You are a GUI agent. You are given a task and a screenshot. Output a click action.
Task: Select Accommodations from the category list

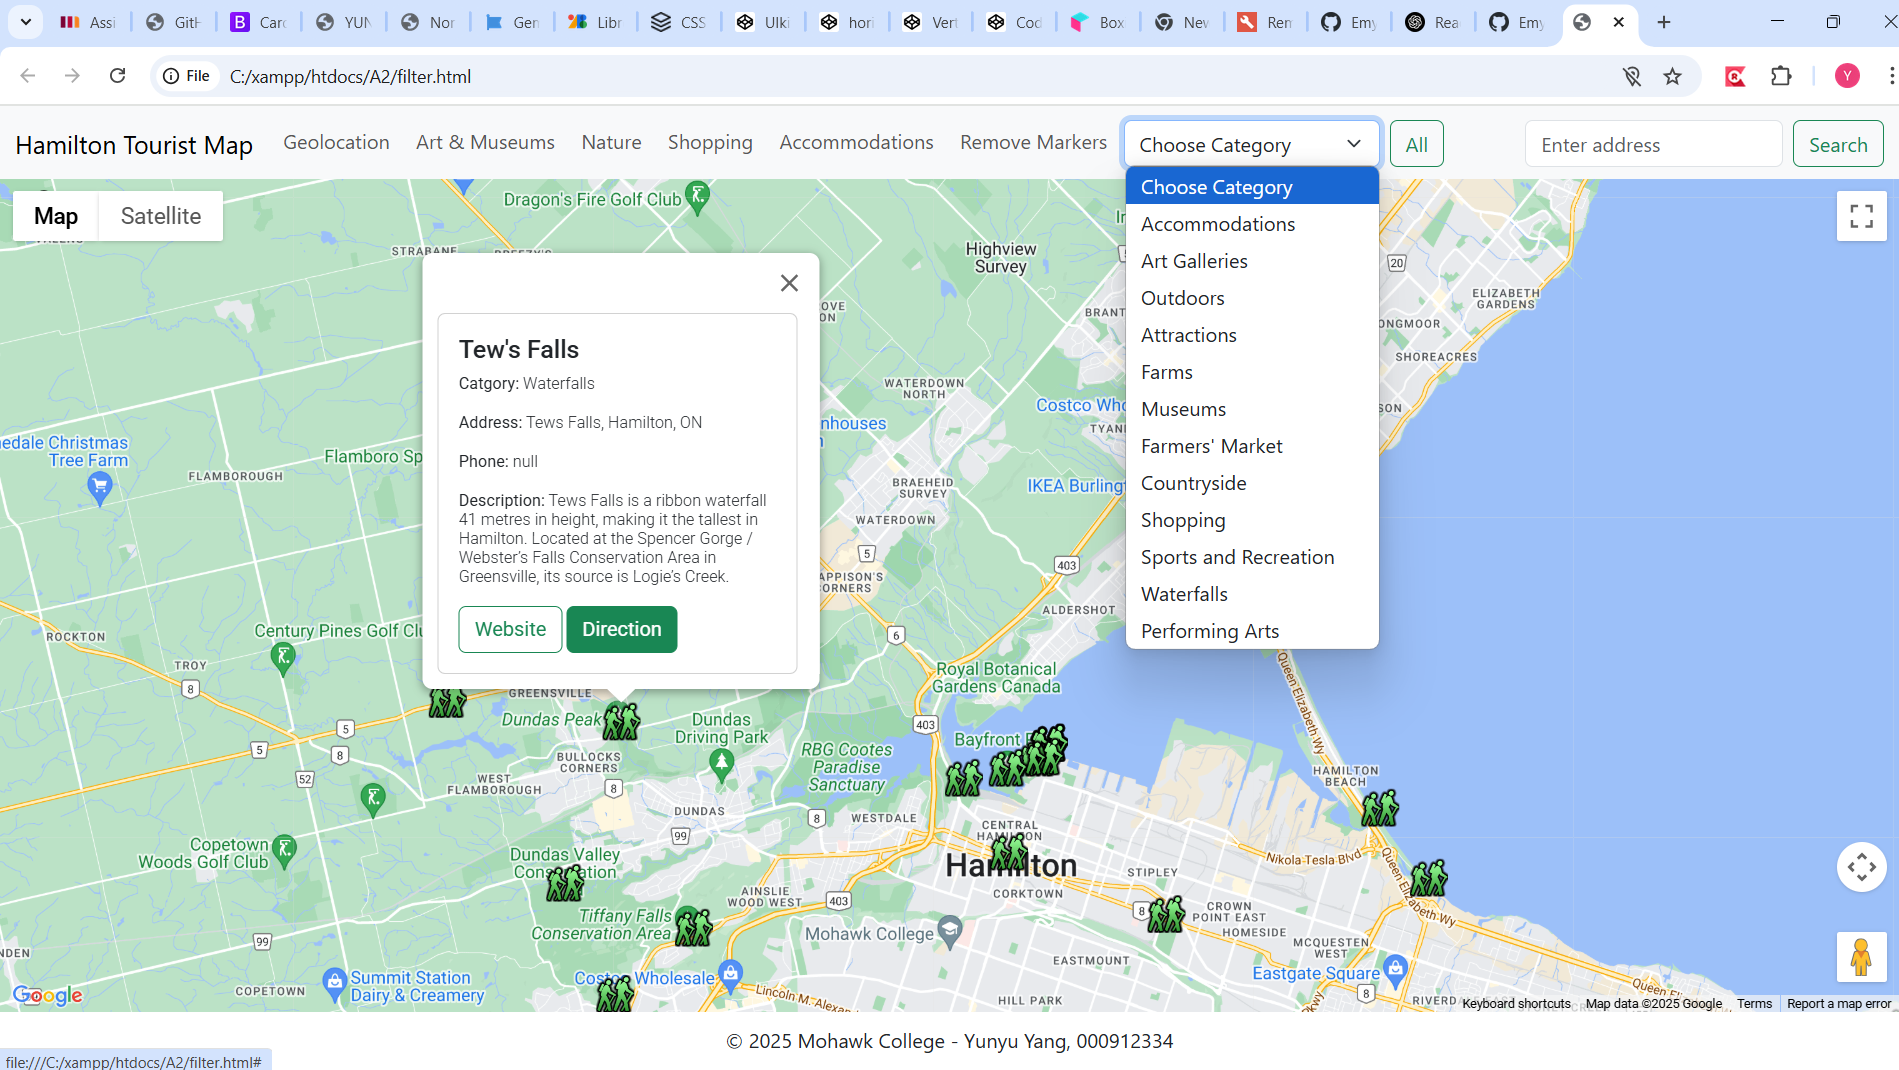click(x=1251, y=224)
